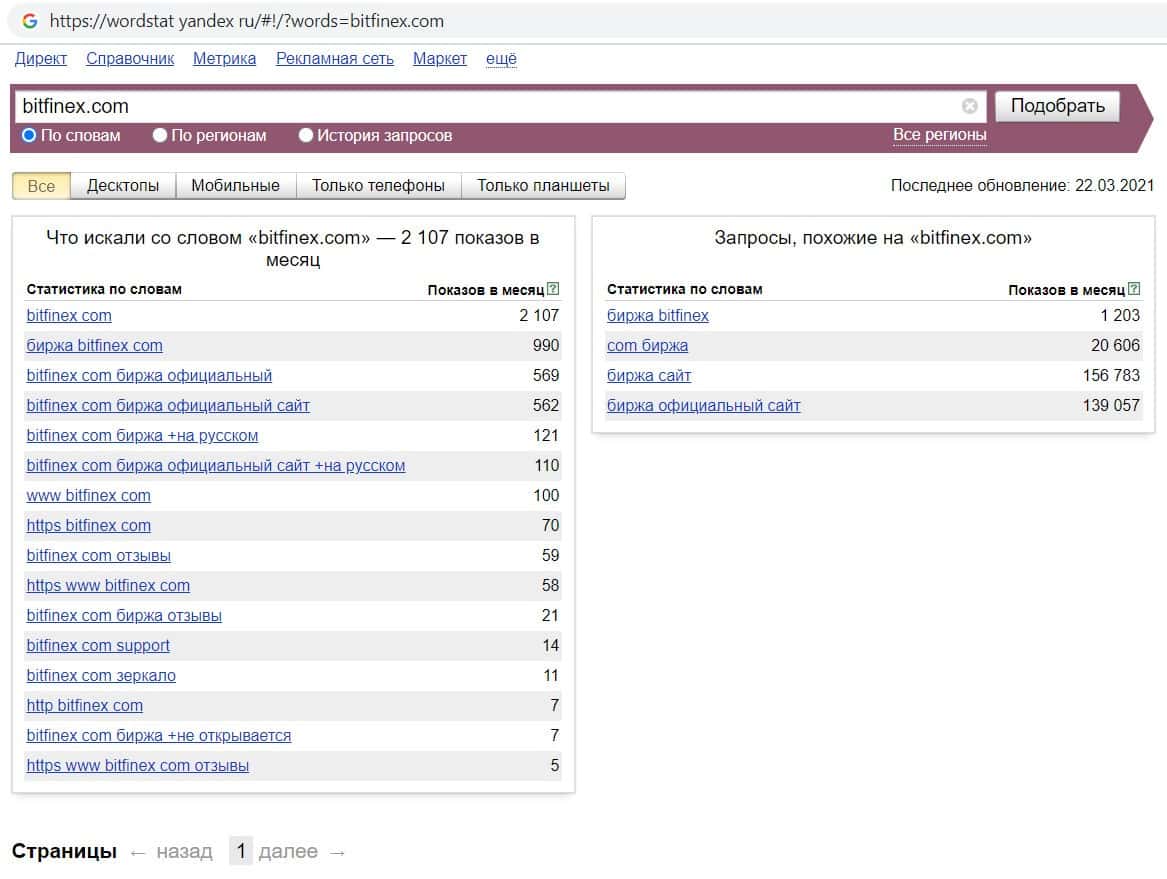The height and width of the screenshot is (879, 1167).
Task: Clear the search field with X icon
Action: [x=969, y=106]
